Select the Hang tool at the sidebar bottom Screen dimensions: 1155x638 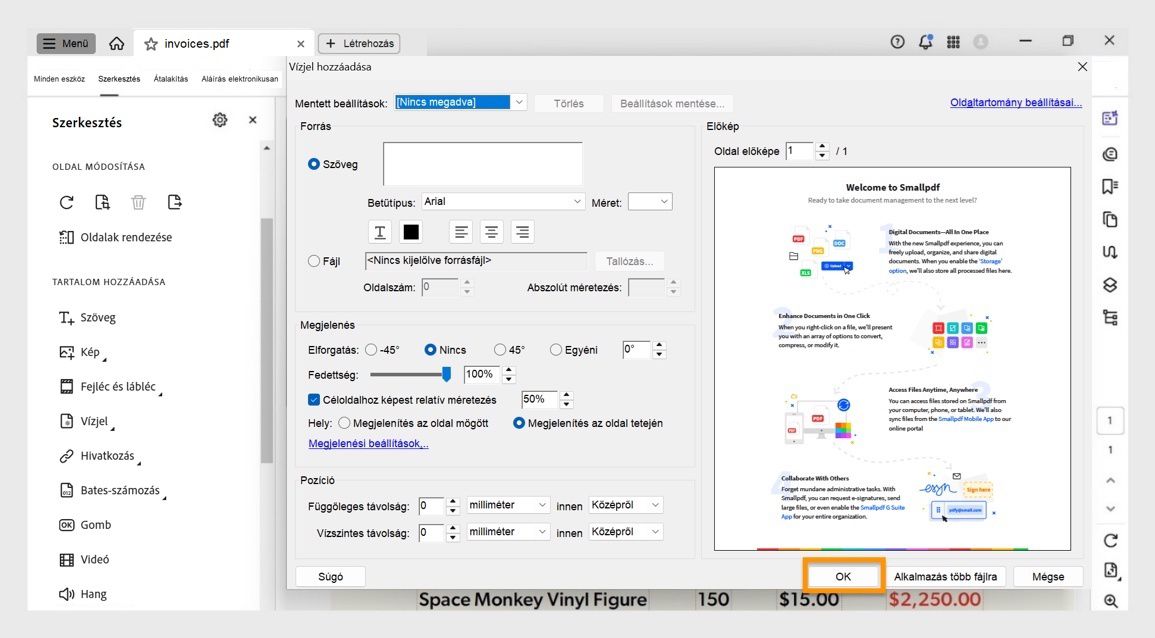88,593
